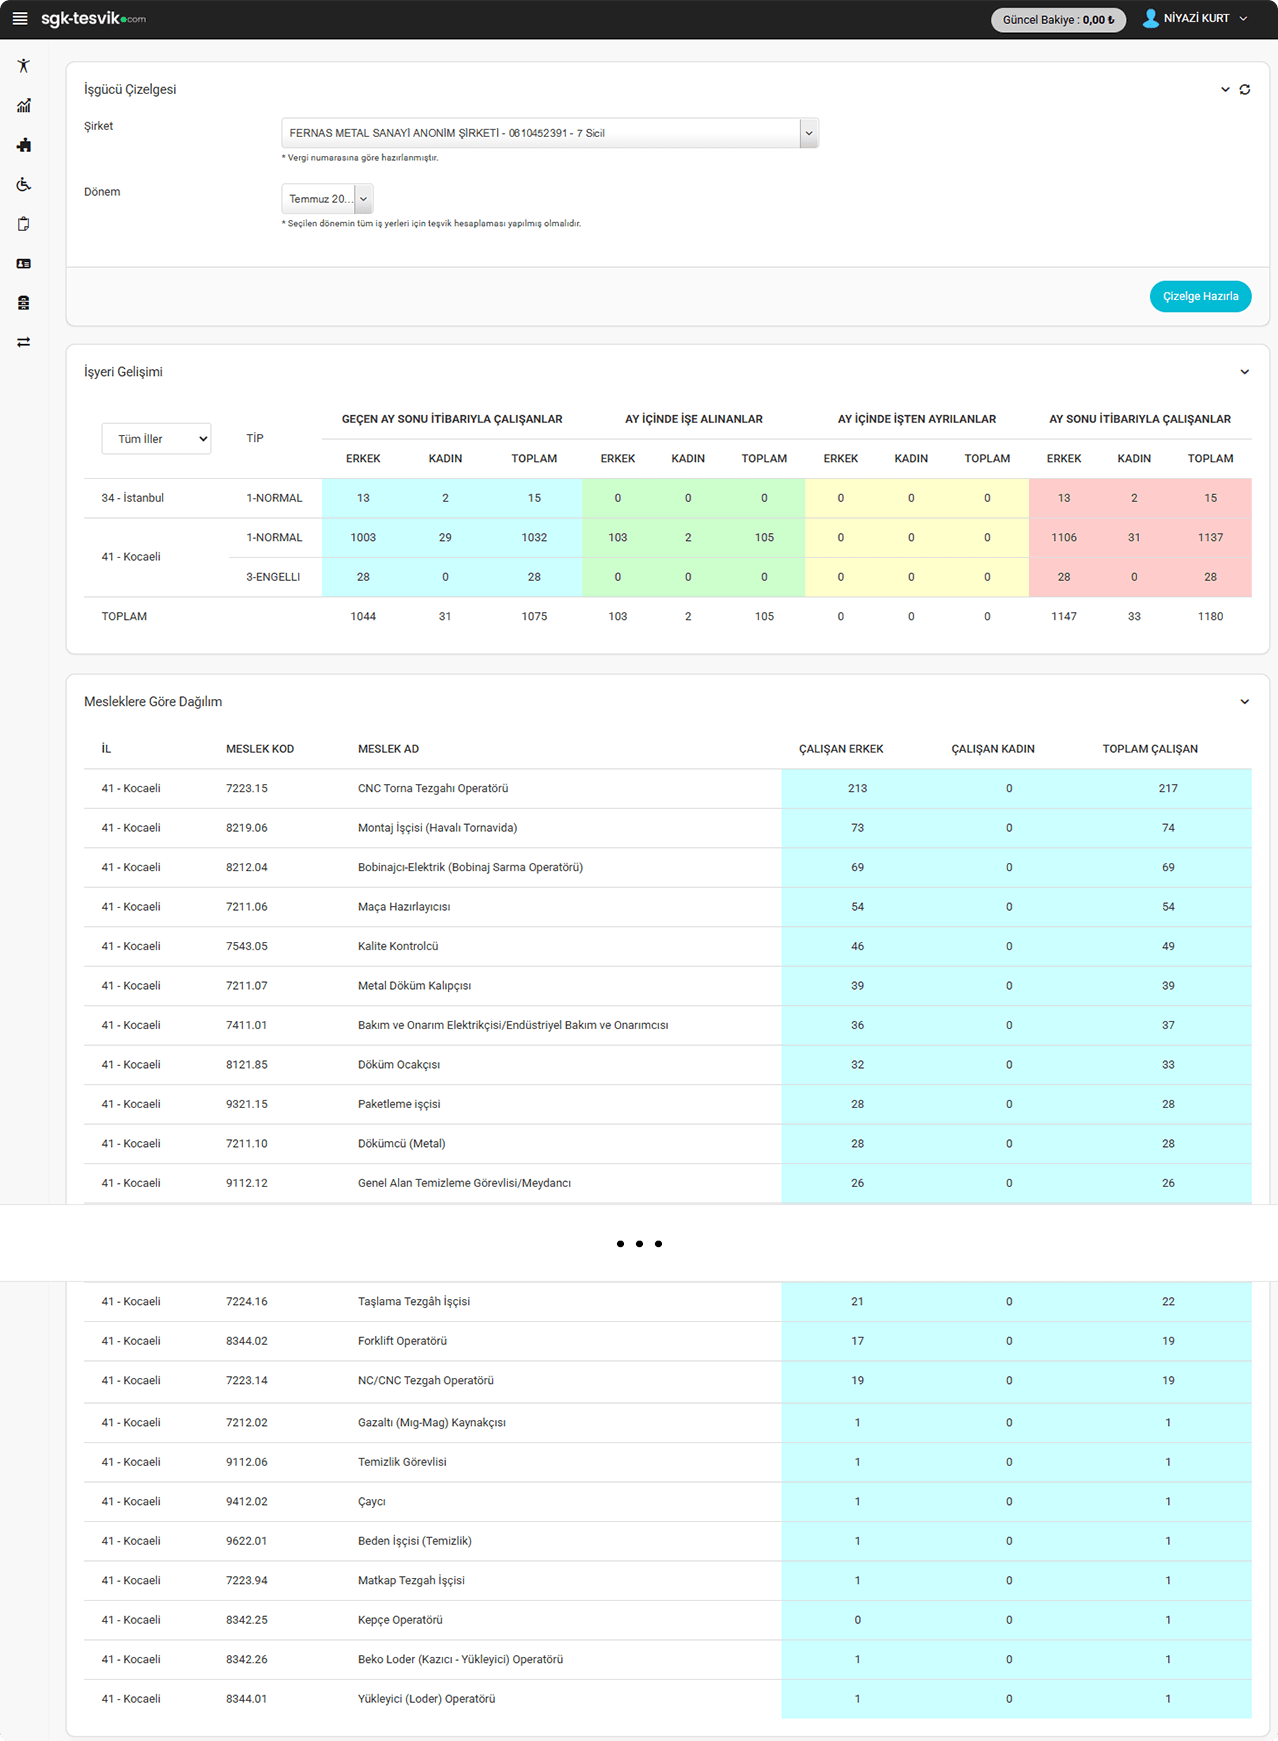
Task: Open the Şirket company dropdown
Action: click(549, 133)
